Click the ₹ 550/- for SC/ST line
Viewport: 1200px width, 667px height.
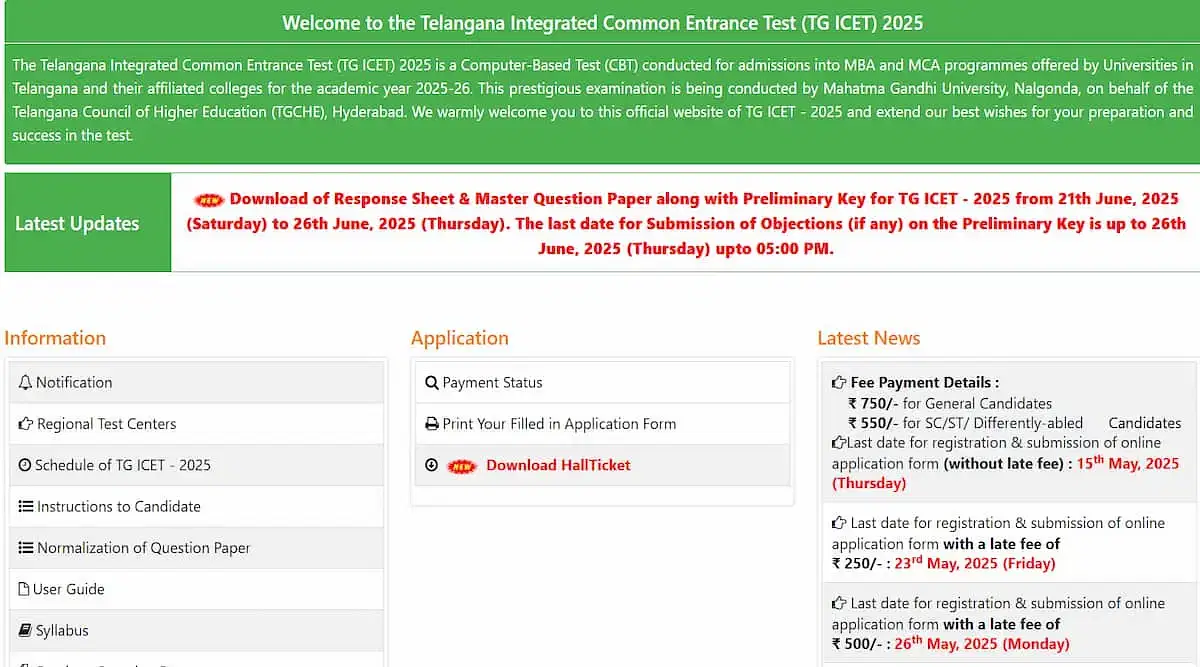(1014, 423)
